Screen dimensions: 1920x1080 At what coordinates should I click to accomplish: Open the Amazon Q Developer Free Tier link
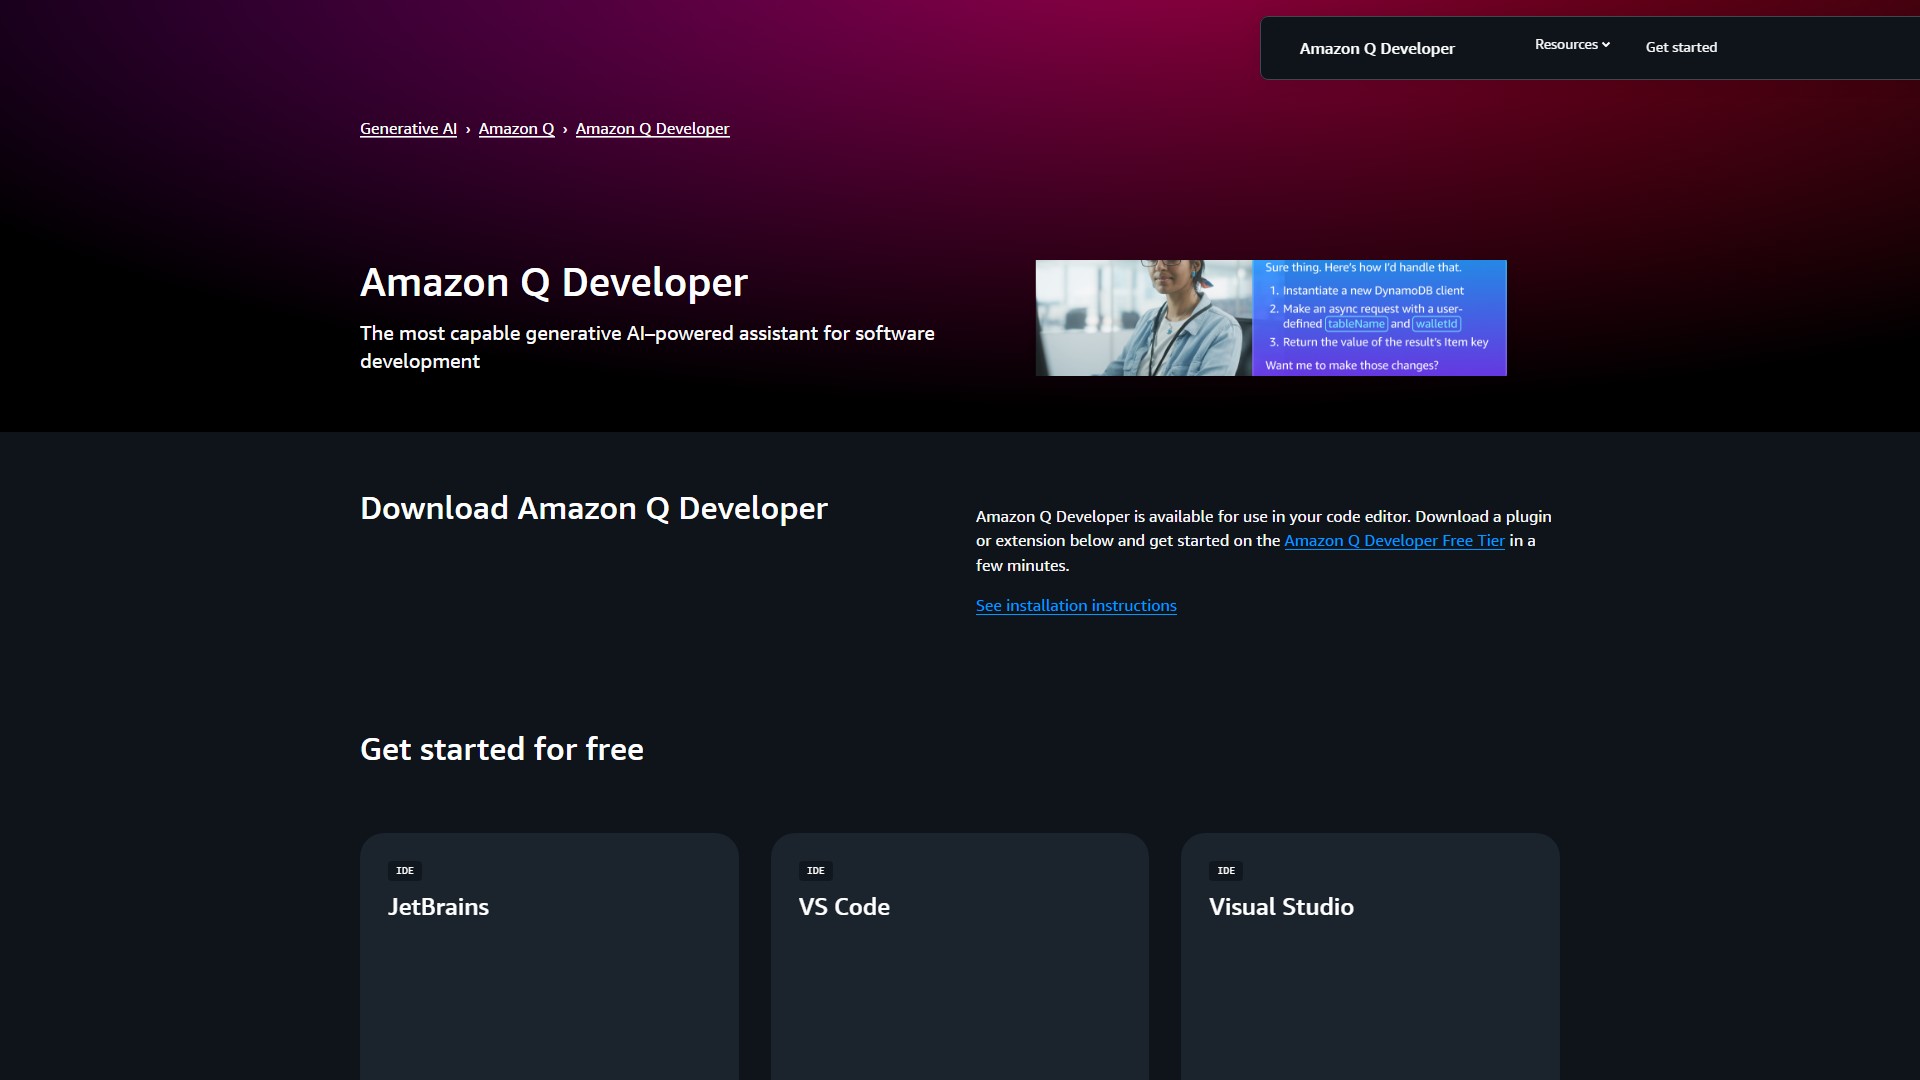[1394, 540]
